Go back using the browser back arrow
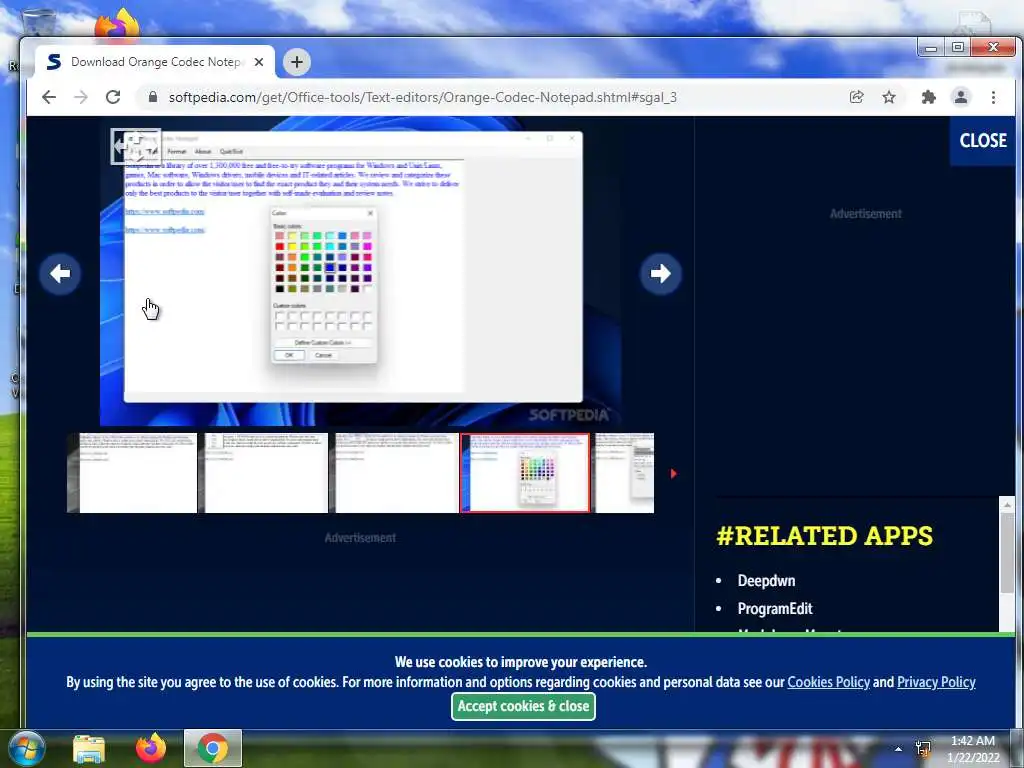 point(49,97)
